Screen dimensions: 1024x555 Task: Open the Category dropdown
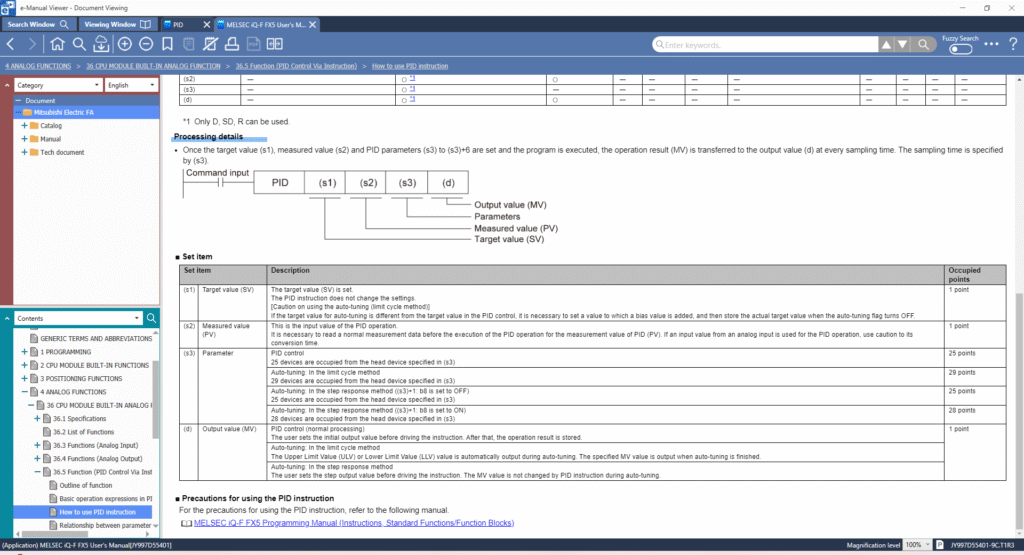(57, 85)
